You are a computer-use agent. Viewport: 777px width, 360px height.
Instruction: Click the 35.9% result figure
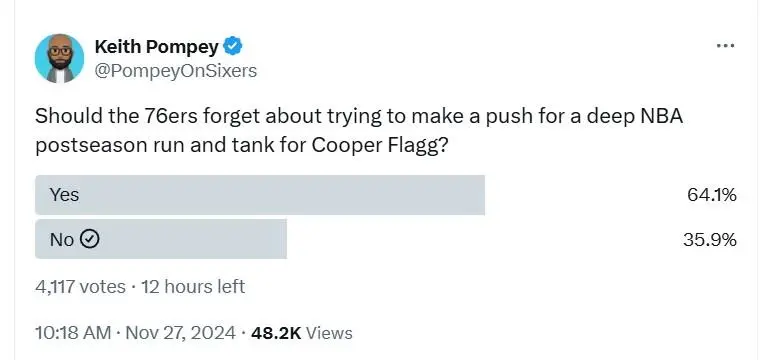tap(710, 240)
